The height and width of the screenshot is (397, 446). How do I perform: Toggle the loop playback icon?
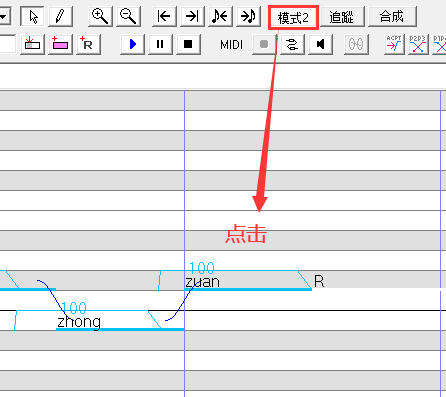pyautogui.click(x=292, y=44)
